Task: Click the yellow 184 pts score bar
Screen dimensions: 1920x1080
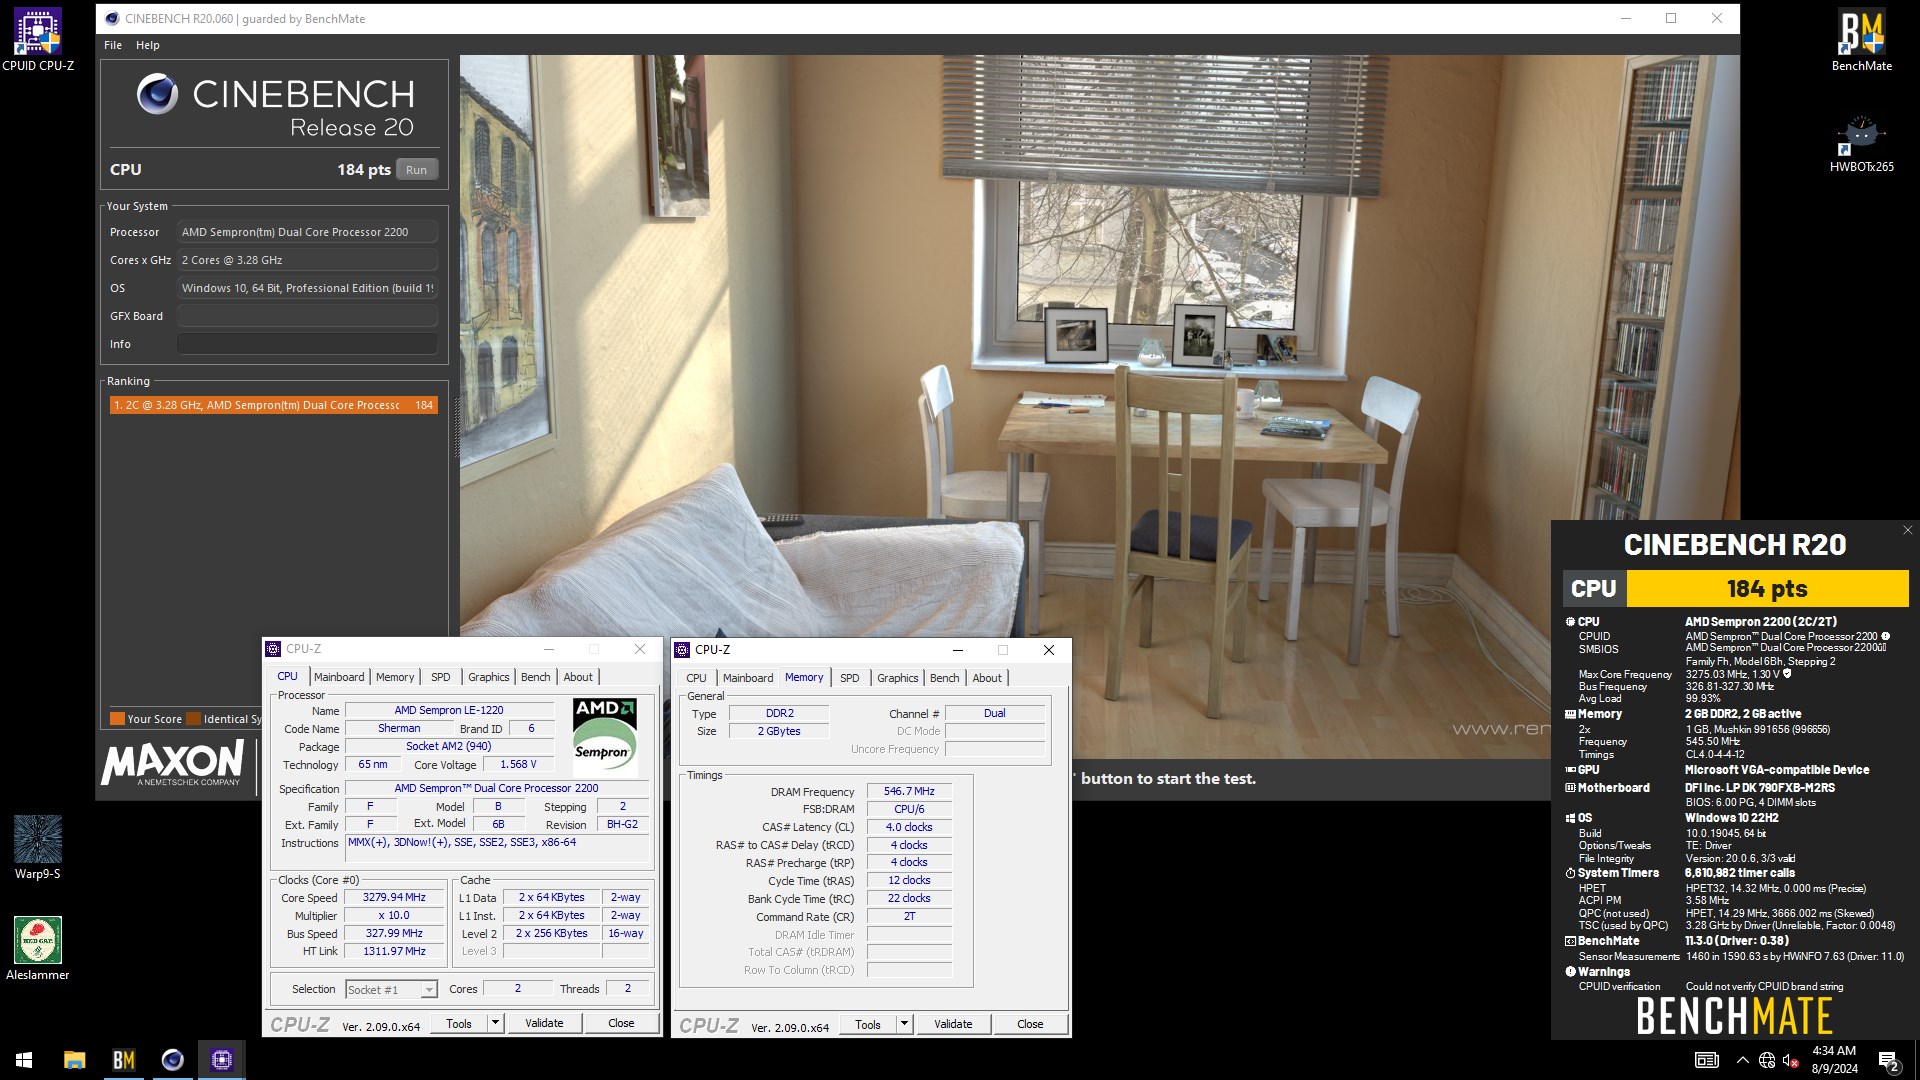Action: point(1767,588)
